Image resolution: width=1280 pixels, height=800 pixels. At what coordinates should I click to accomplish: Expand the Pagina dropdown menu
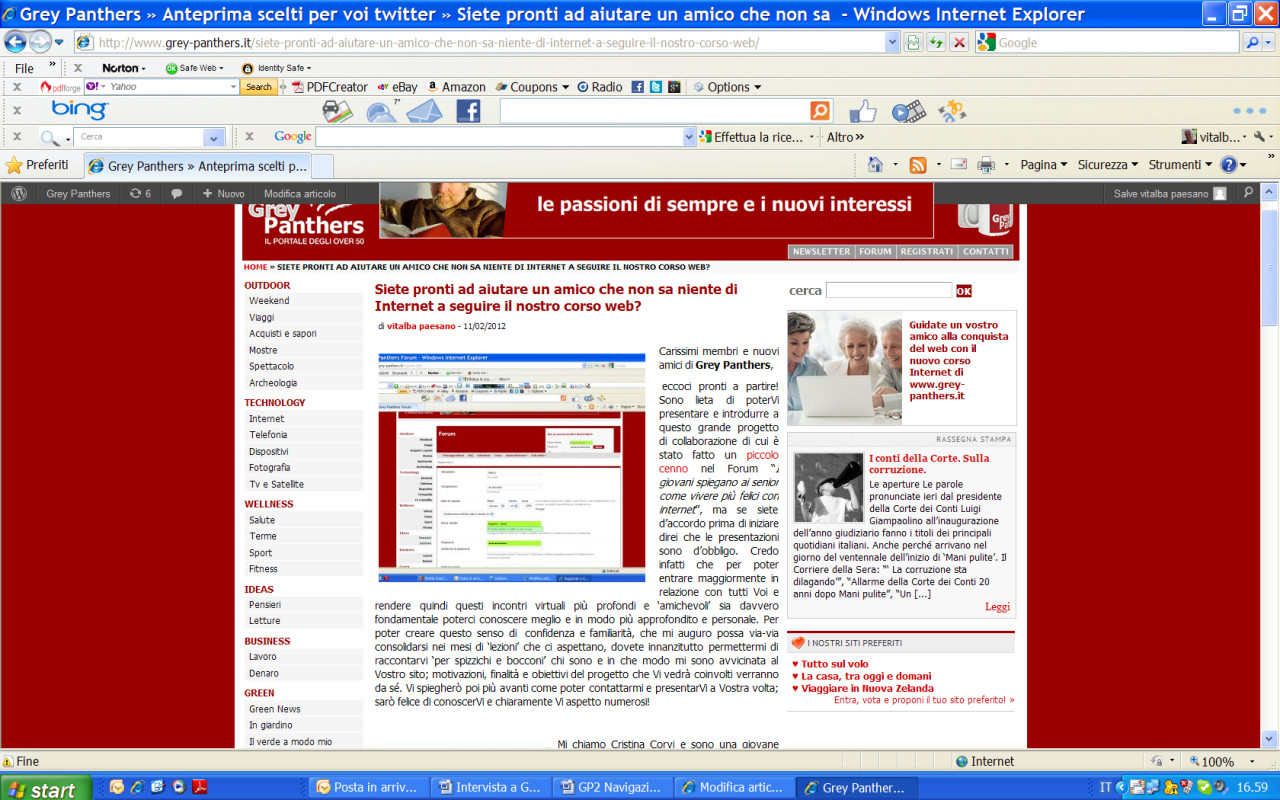coord(1043,165)
